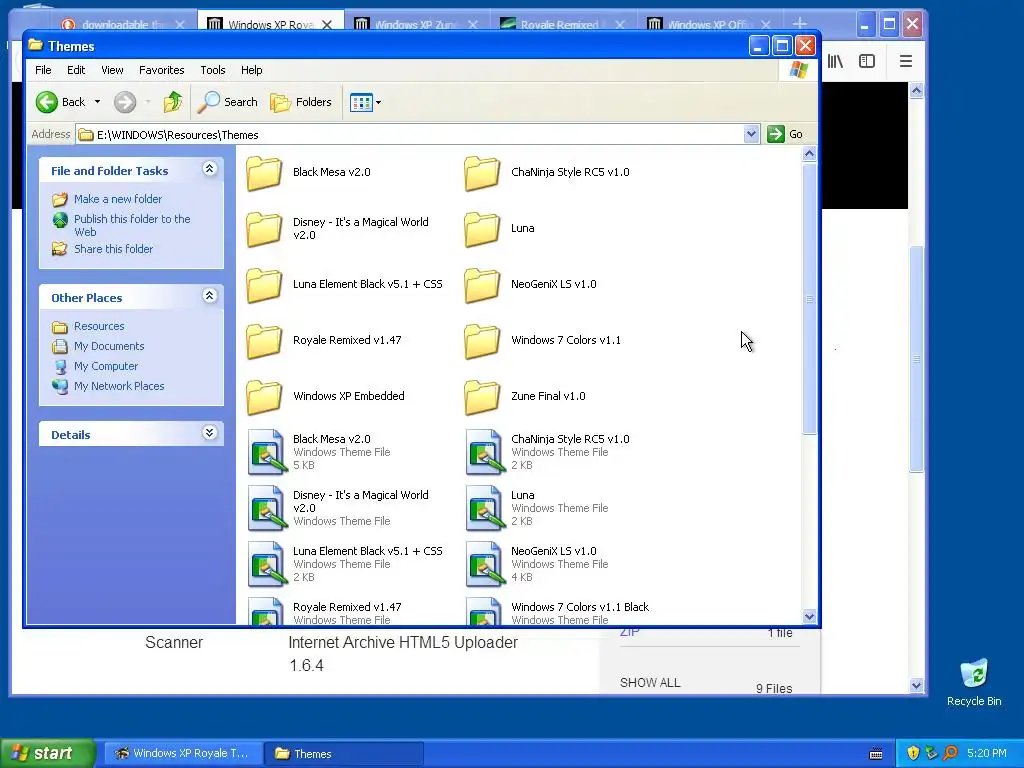This screenshot has width=1024, height=768.
Task: Go up one folder level
Action: tap(172, 102)
